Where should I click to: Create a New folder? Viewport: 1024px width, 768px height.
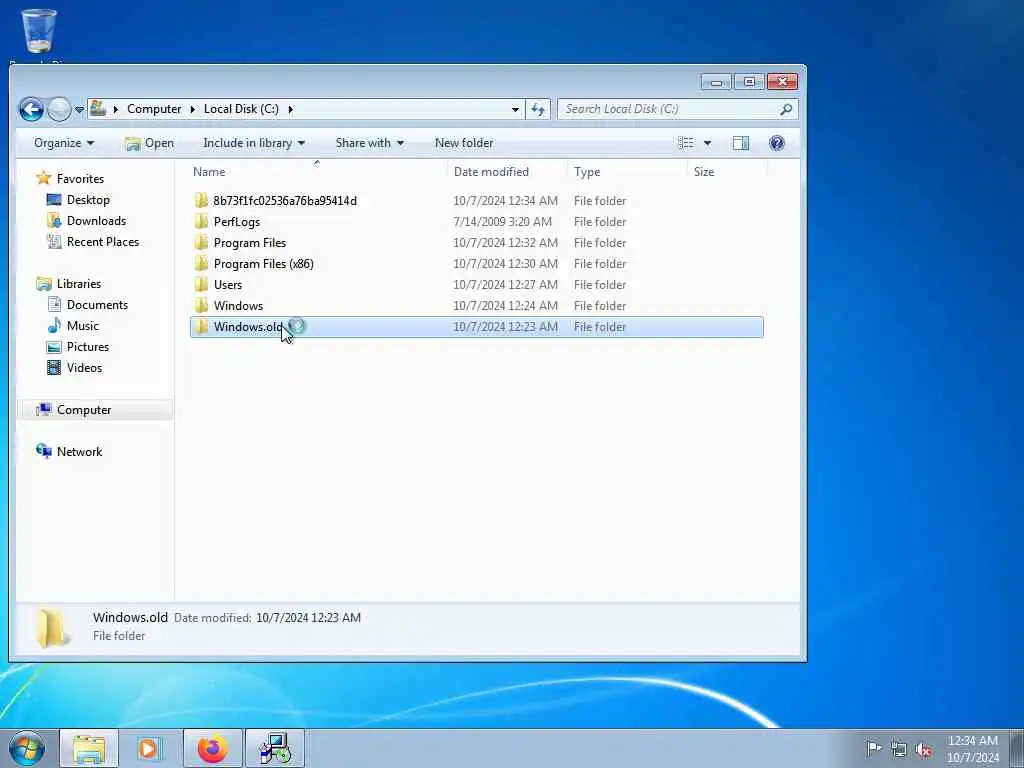[x=464, y=143]
